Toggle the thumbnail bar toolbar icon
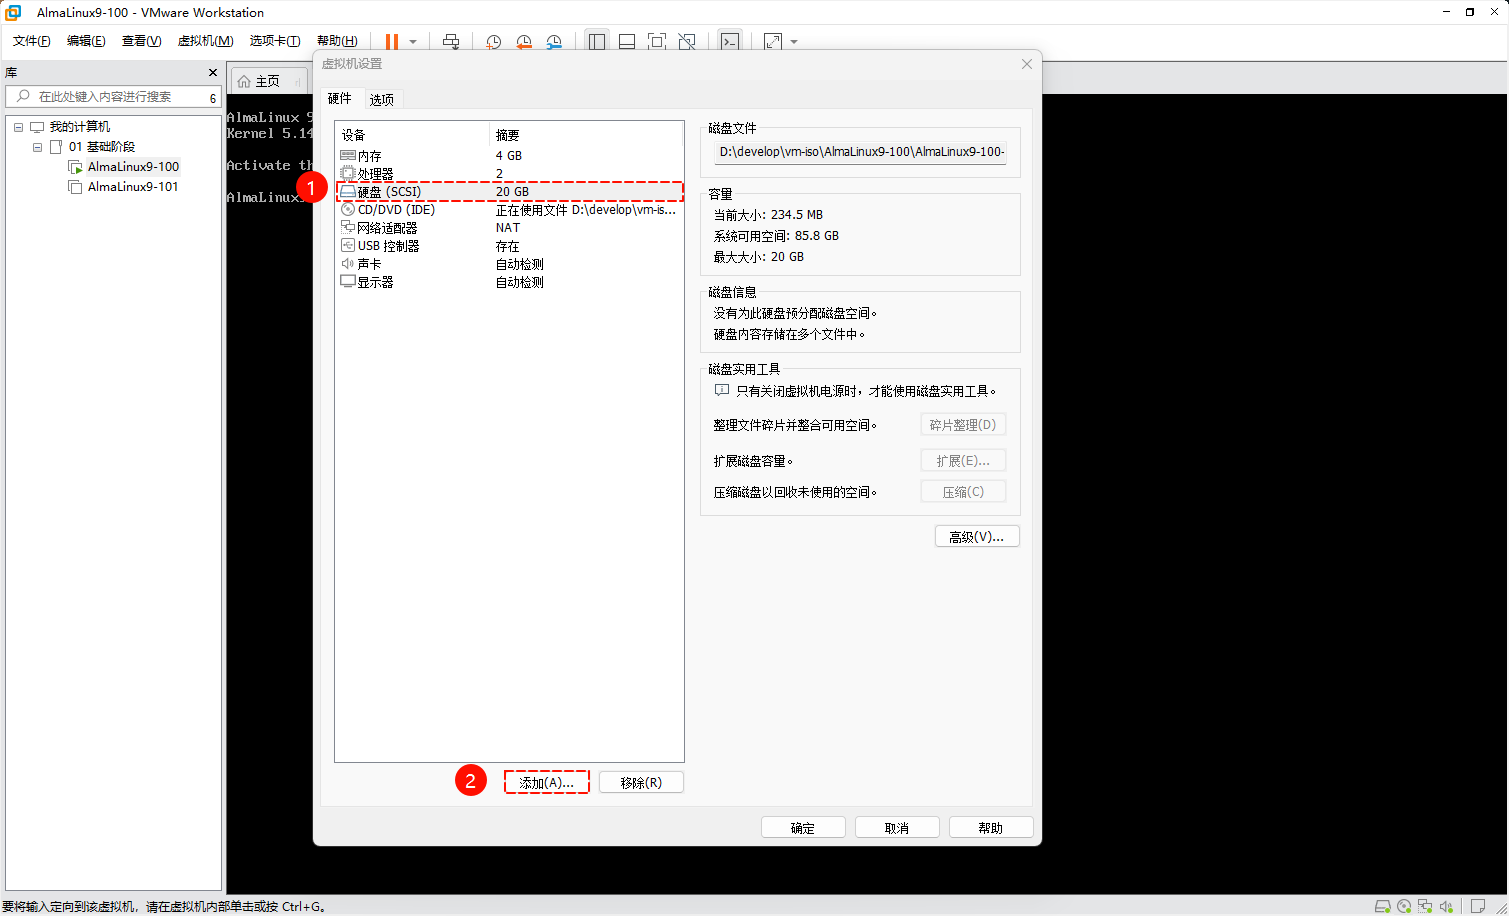Screen dimensions: 1509x916 [627, 41]
